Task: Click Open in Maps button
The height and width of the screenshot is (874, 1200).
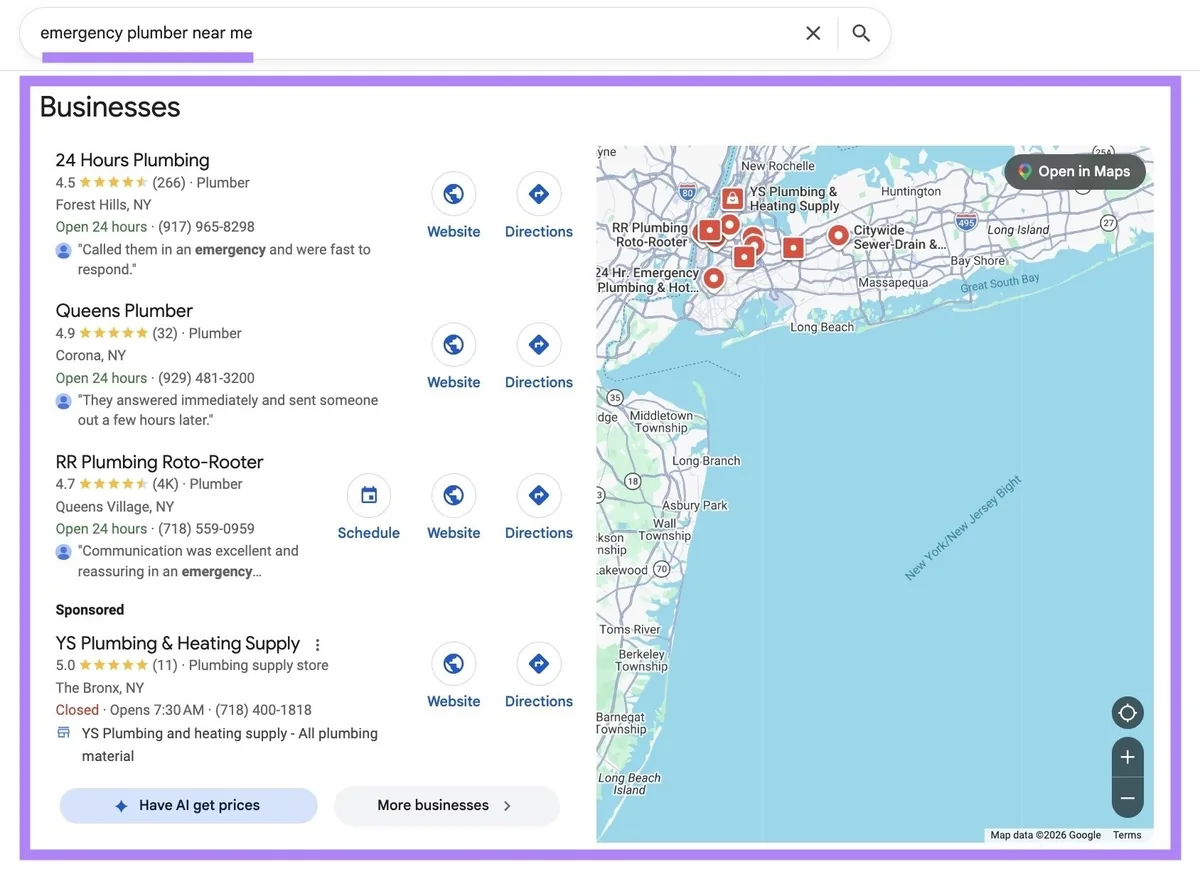Action: coord(1074,172)
